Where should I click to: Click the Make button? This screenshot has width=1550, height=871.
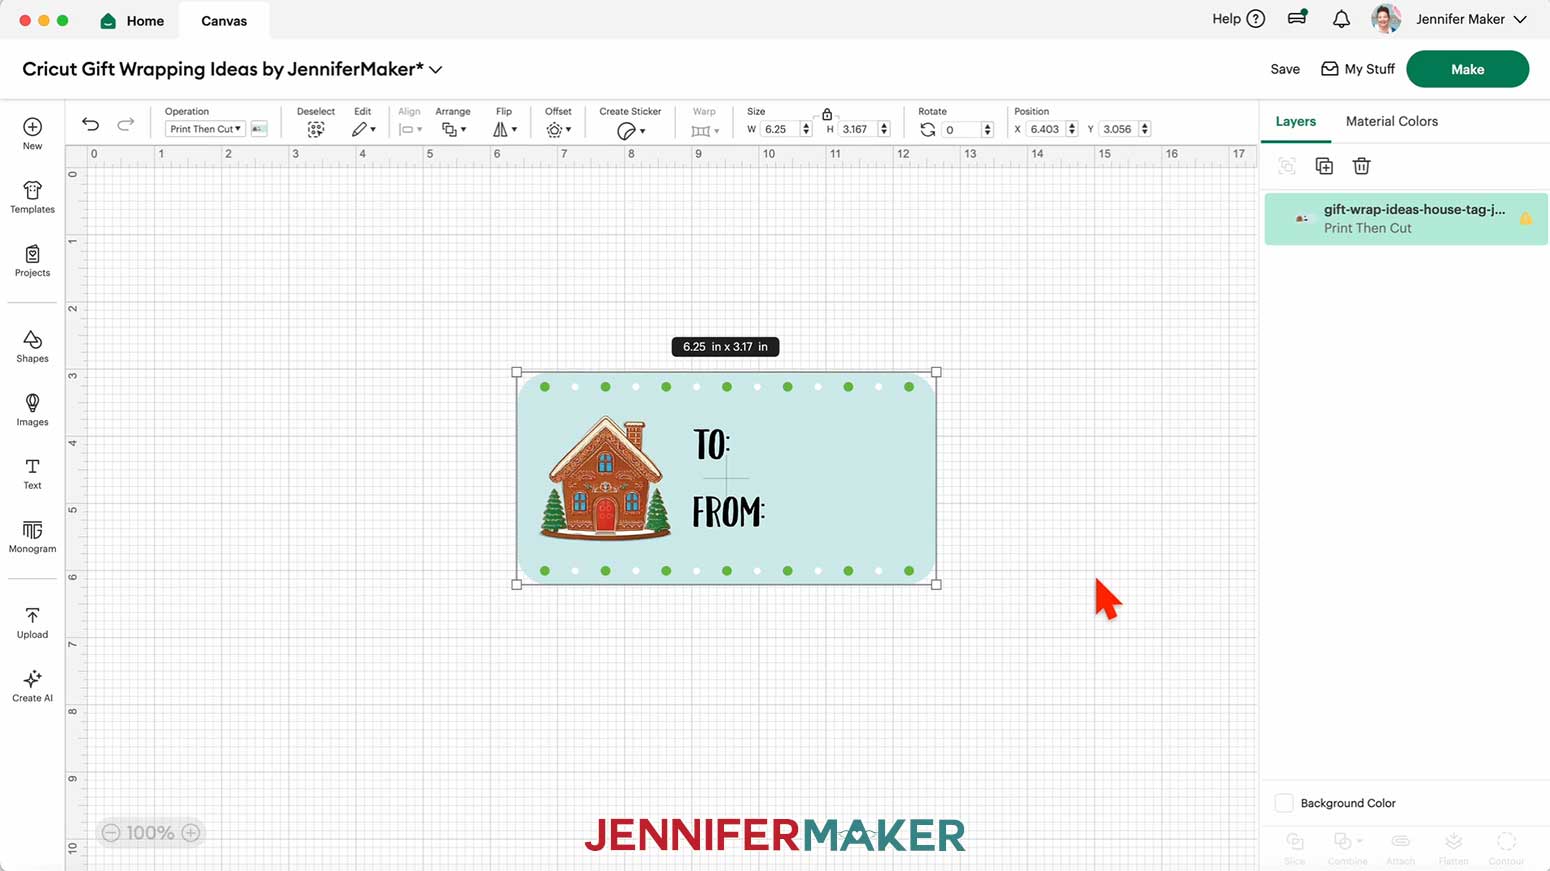tap(1467, 69)
